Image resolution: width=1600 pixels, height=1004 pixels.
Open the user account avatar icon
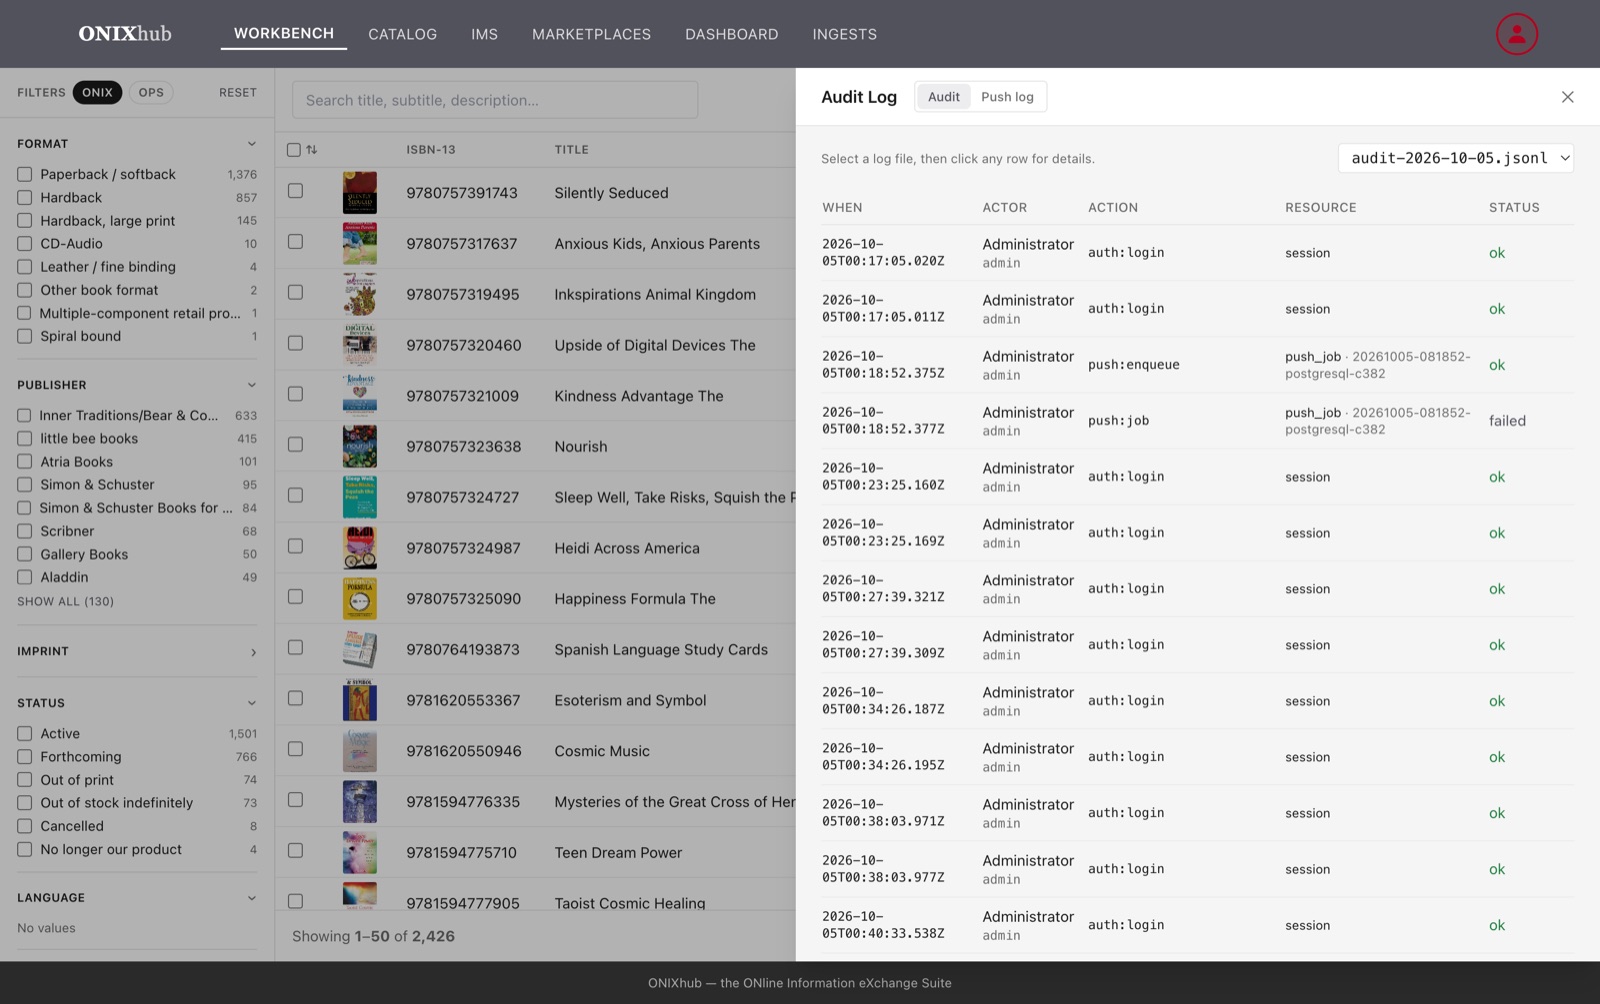1516,34
